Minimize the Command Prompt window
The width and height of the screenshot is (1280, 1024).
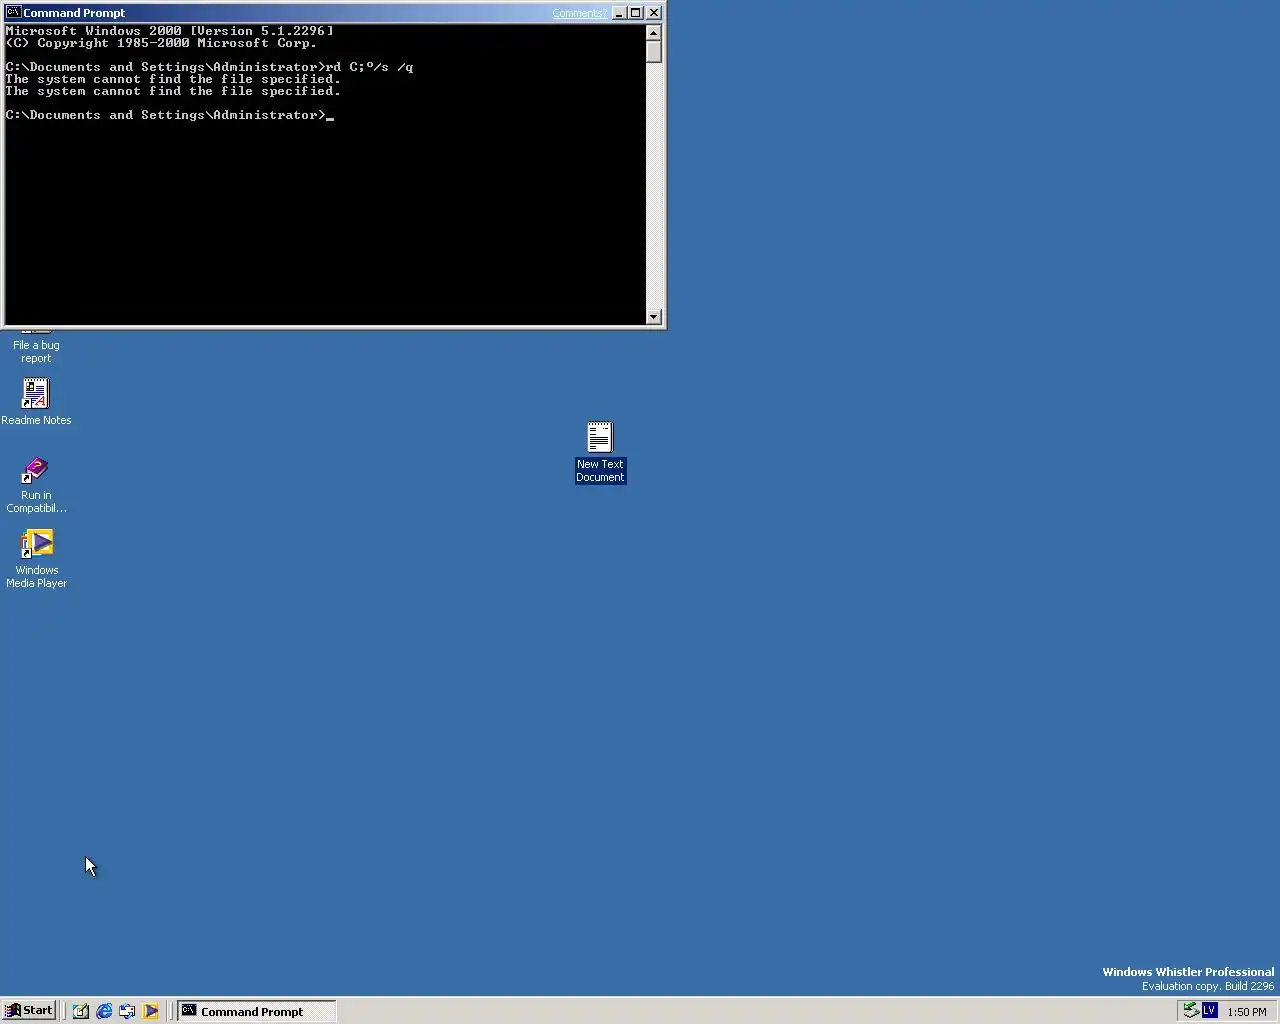[x=619, y=13]
